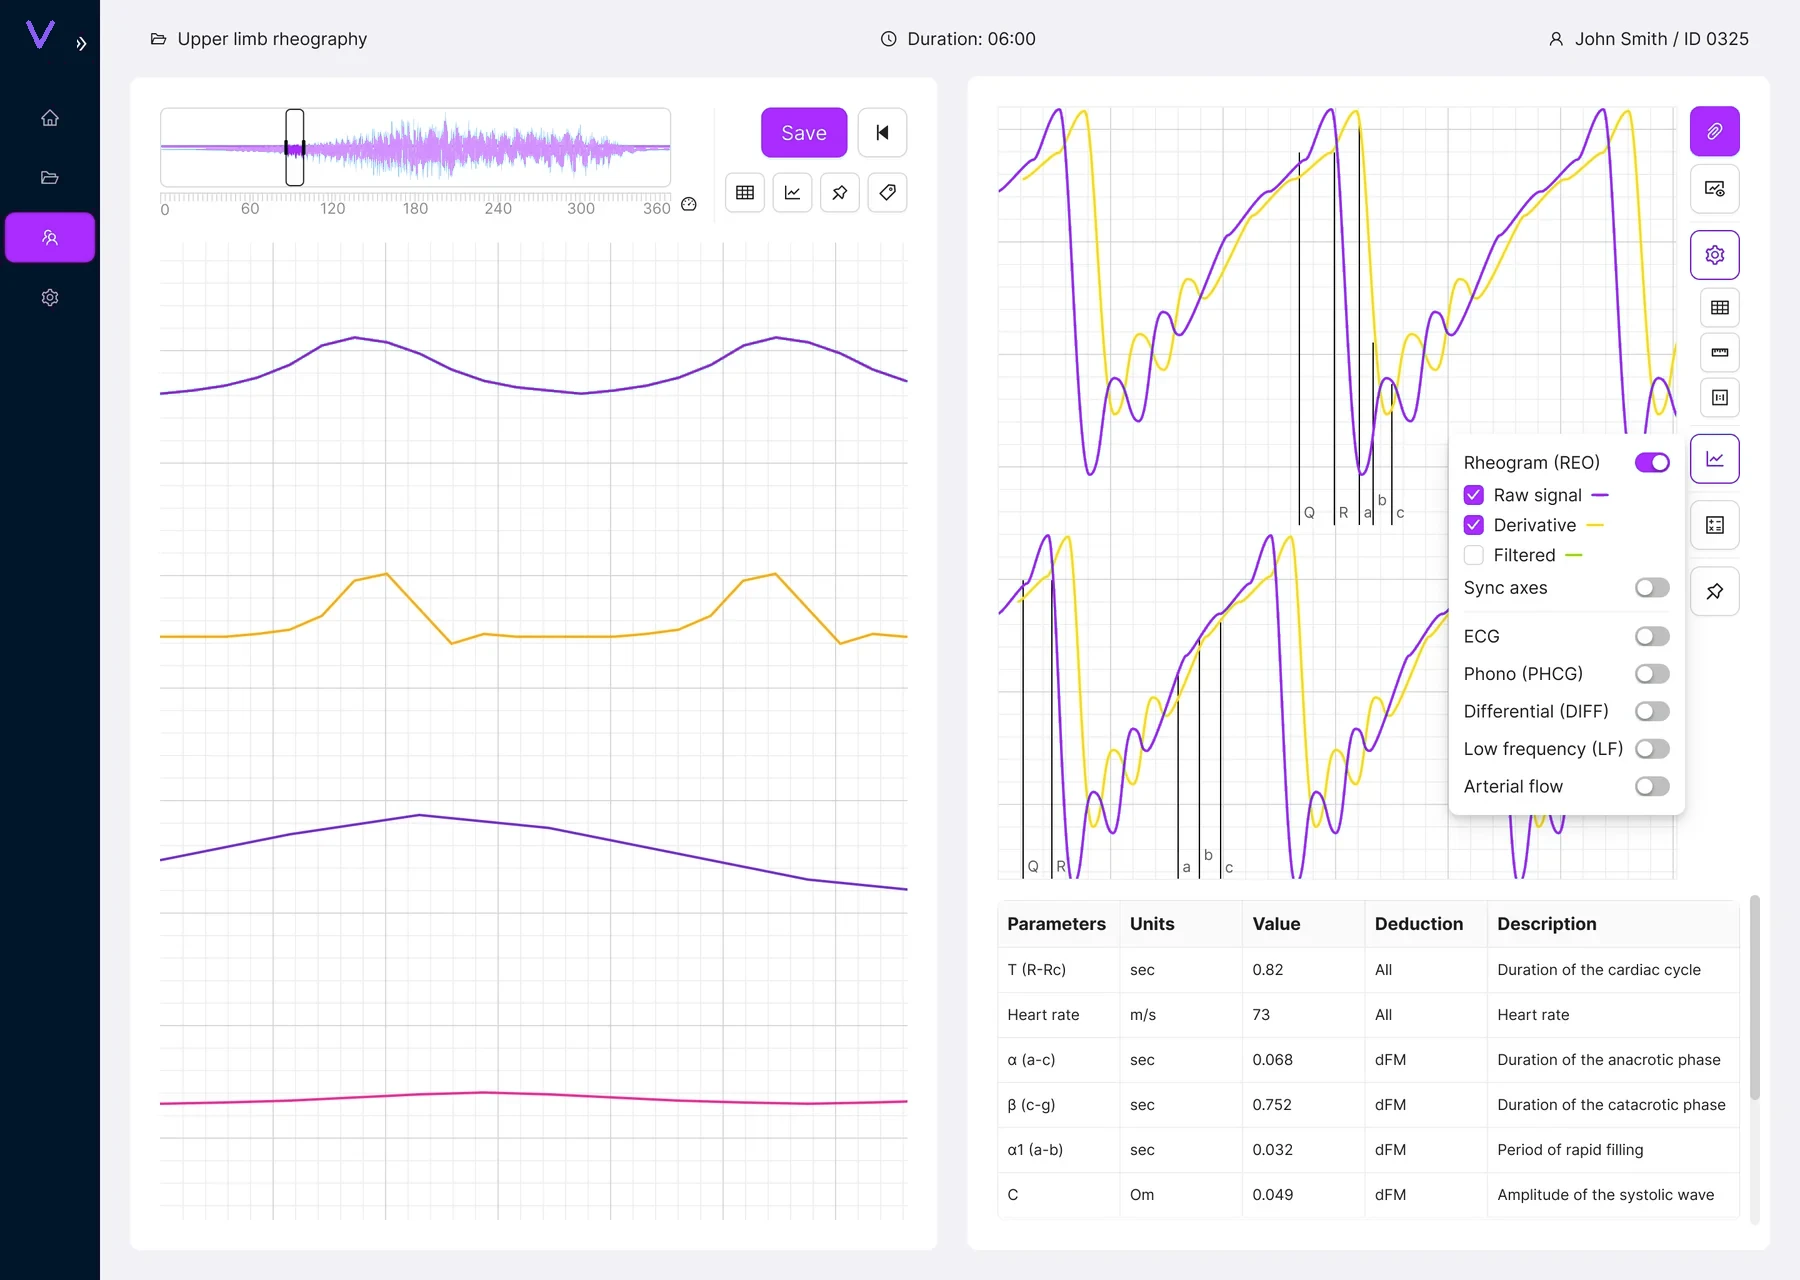The image size is (1800, 1280).
Task: Click the Duration: 06:00 label
Action: (971, 39)
